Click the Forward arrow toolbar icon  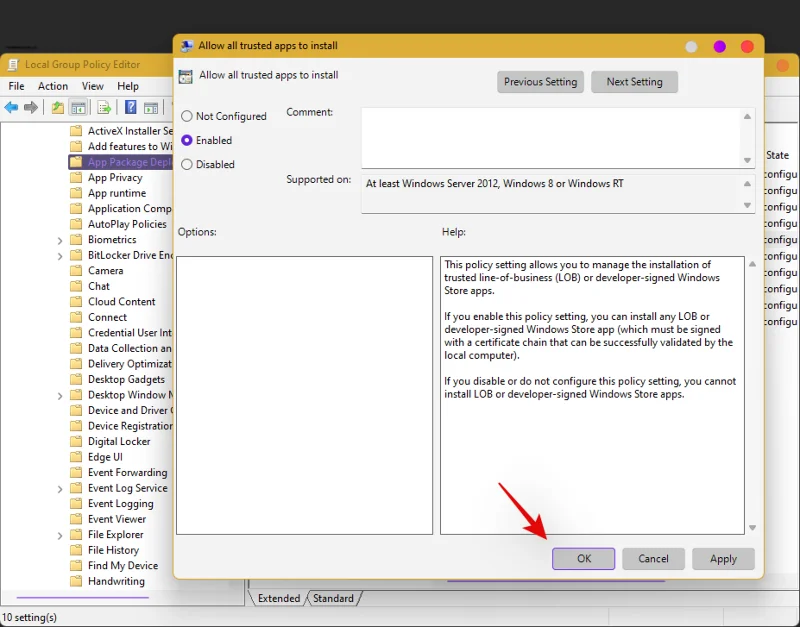coord(32,108)
